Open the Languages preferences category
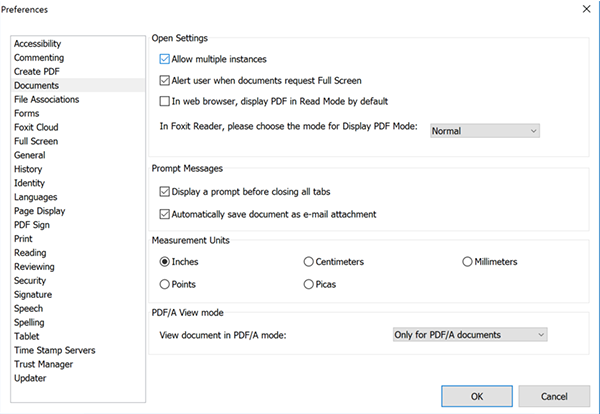This screenshot has height=414, width=600. (x=78, y=197)
